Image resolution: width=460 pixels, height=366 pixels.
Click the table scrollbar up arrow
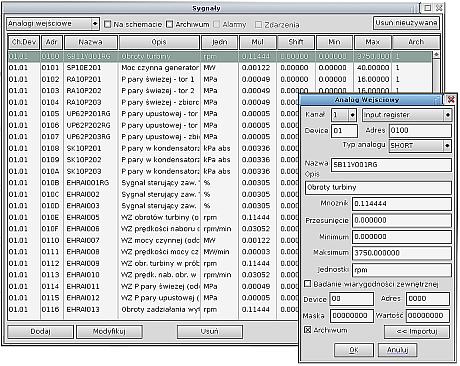(436, 54)
